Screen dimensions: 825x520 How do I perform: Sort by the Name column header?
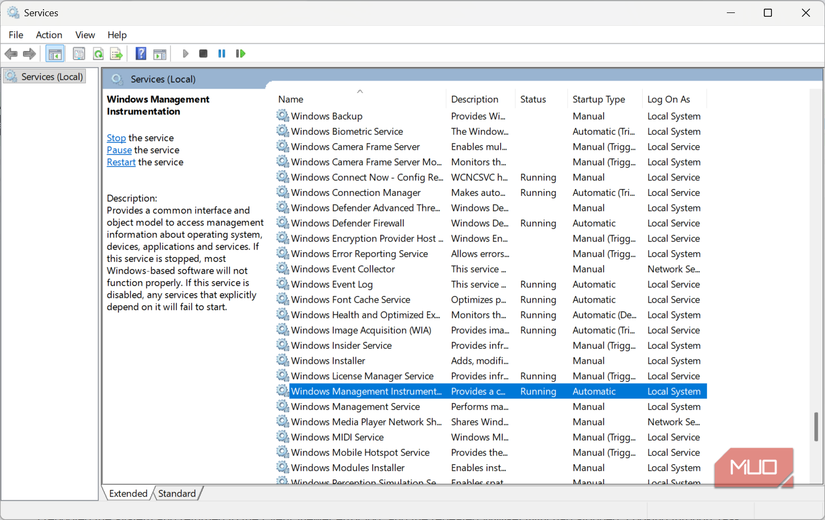tap(360, 99)
